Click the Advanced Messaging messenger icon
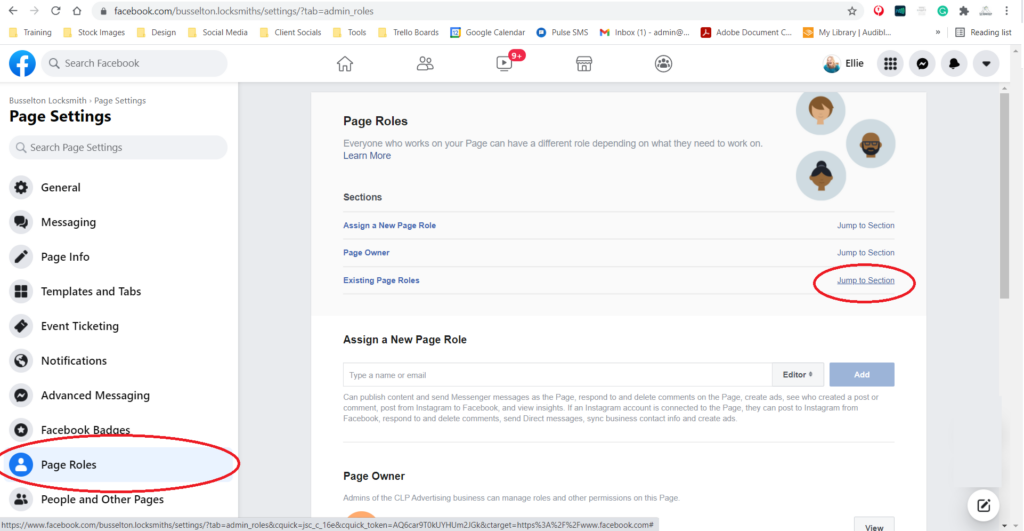Screen dimensions: 1024x531 click(21, 395)
